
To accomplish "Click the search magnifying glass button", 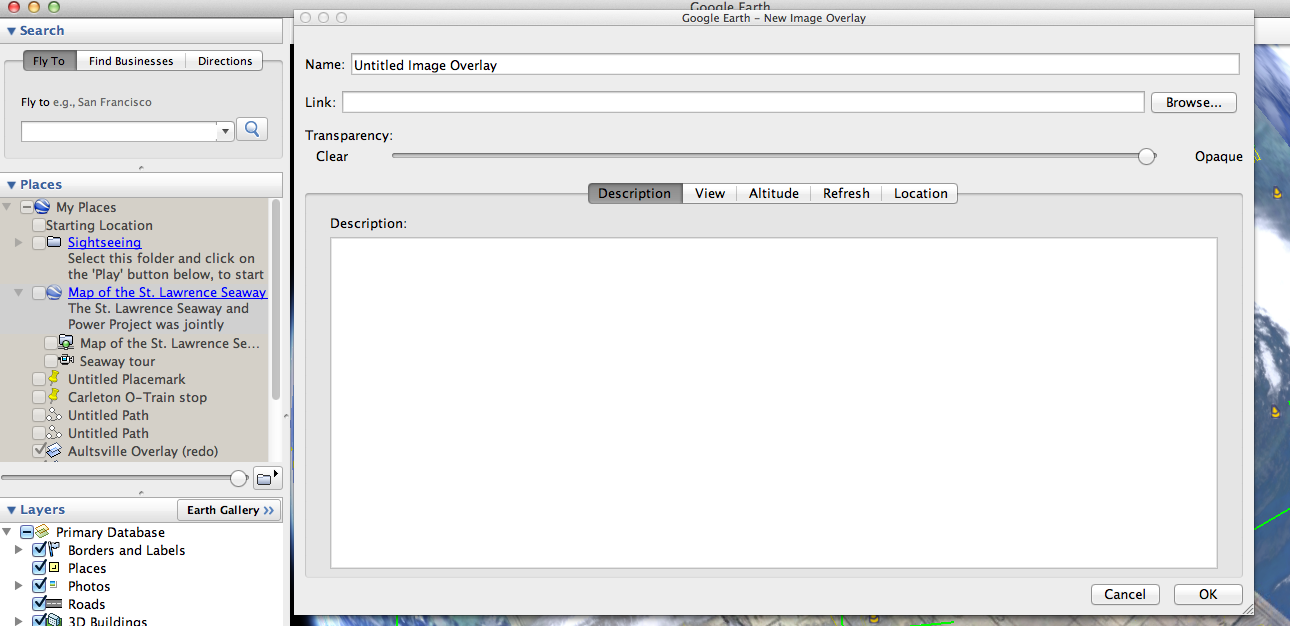I will click(x=252, y=129).
